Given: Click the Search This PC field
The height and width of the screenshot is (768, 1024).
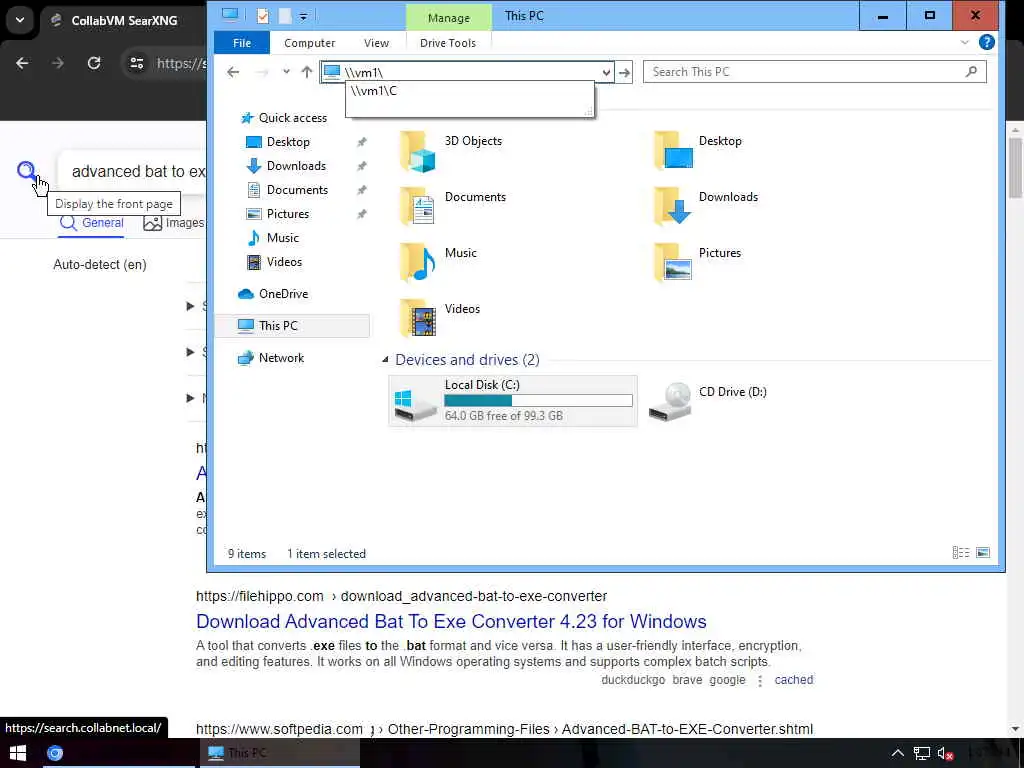Looking at the screenshot, I should pos(814,72).
